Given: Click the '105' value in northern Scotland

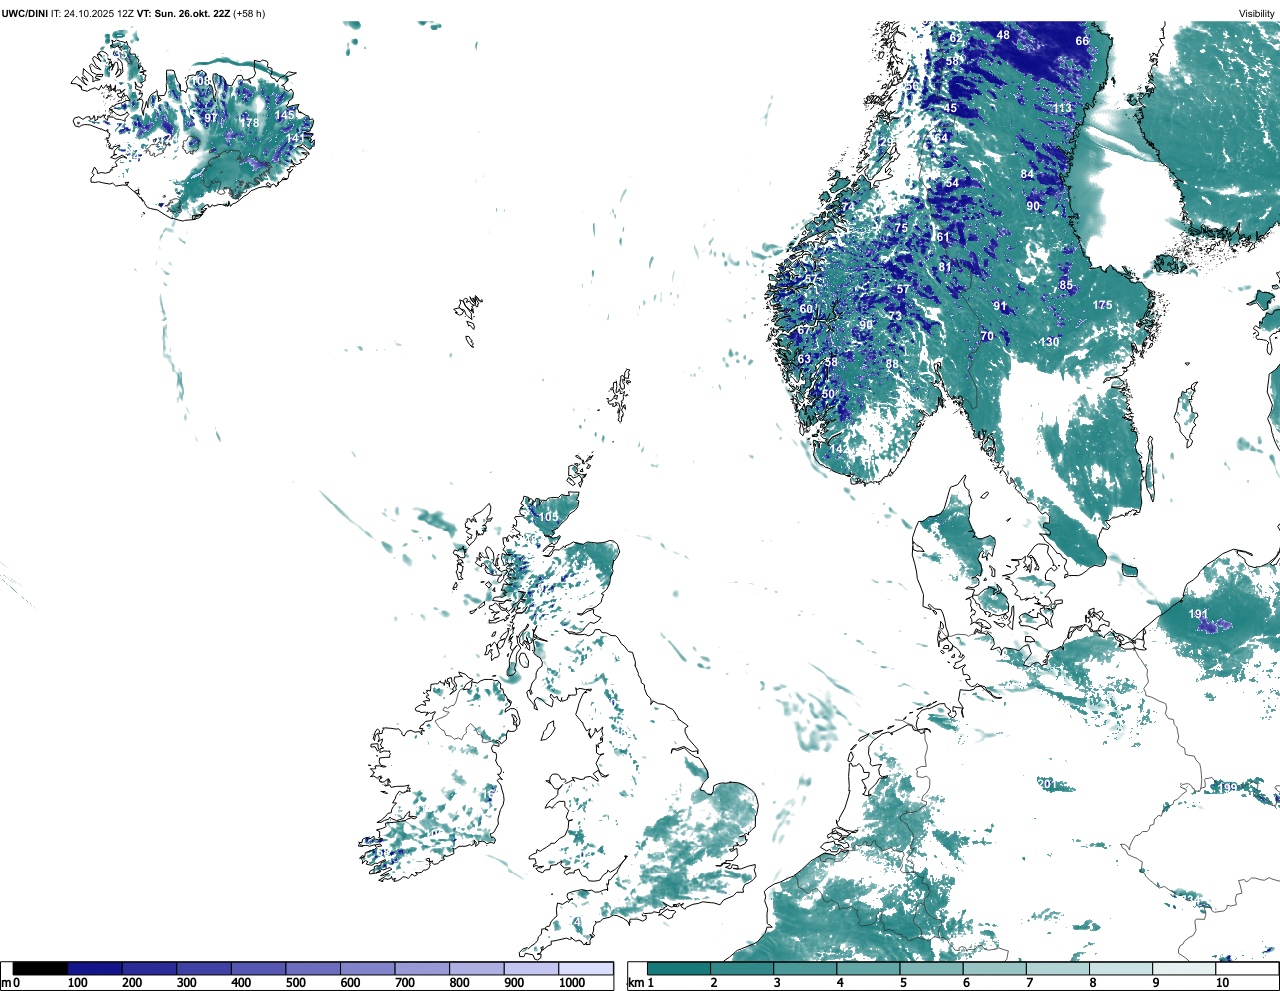Looking at the screenshot, I should tap(549, 517).
